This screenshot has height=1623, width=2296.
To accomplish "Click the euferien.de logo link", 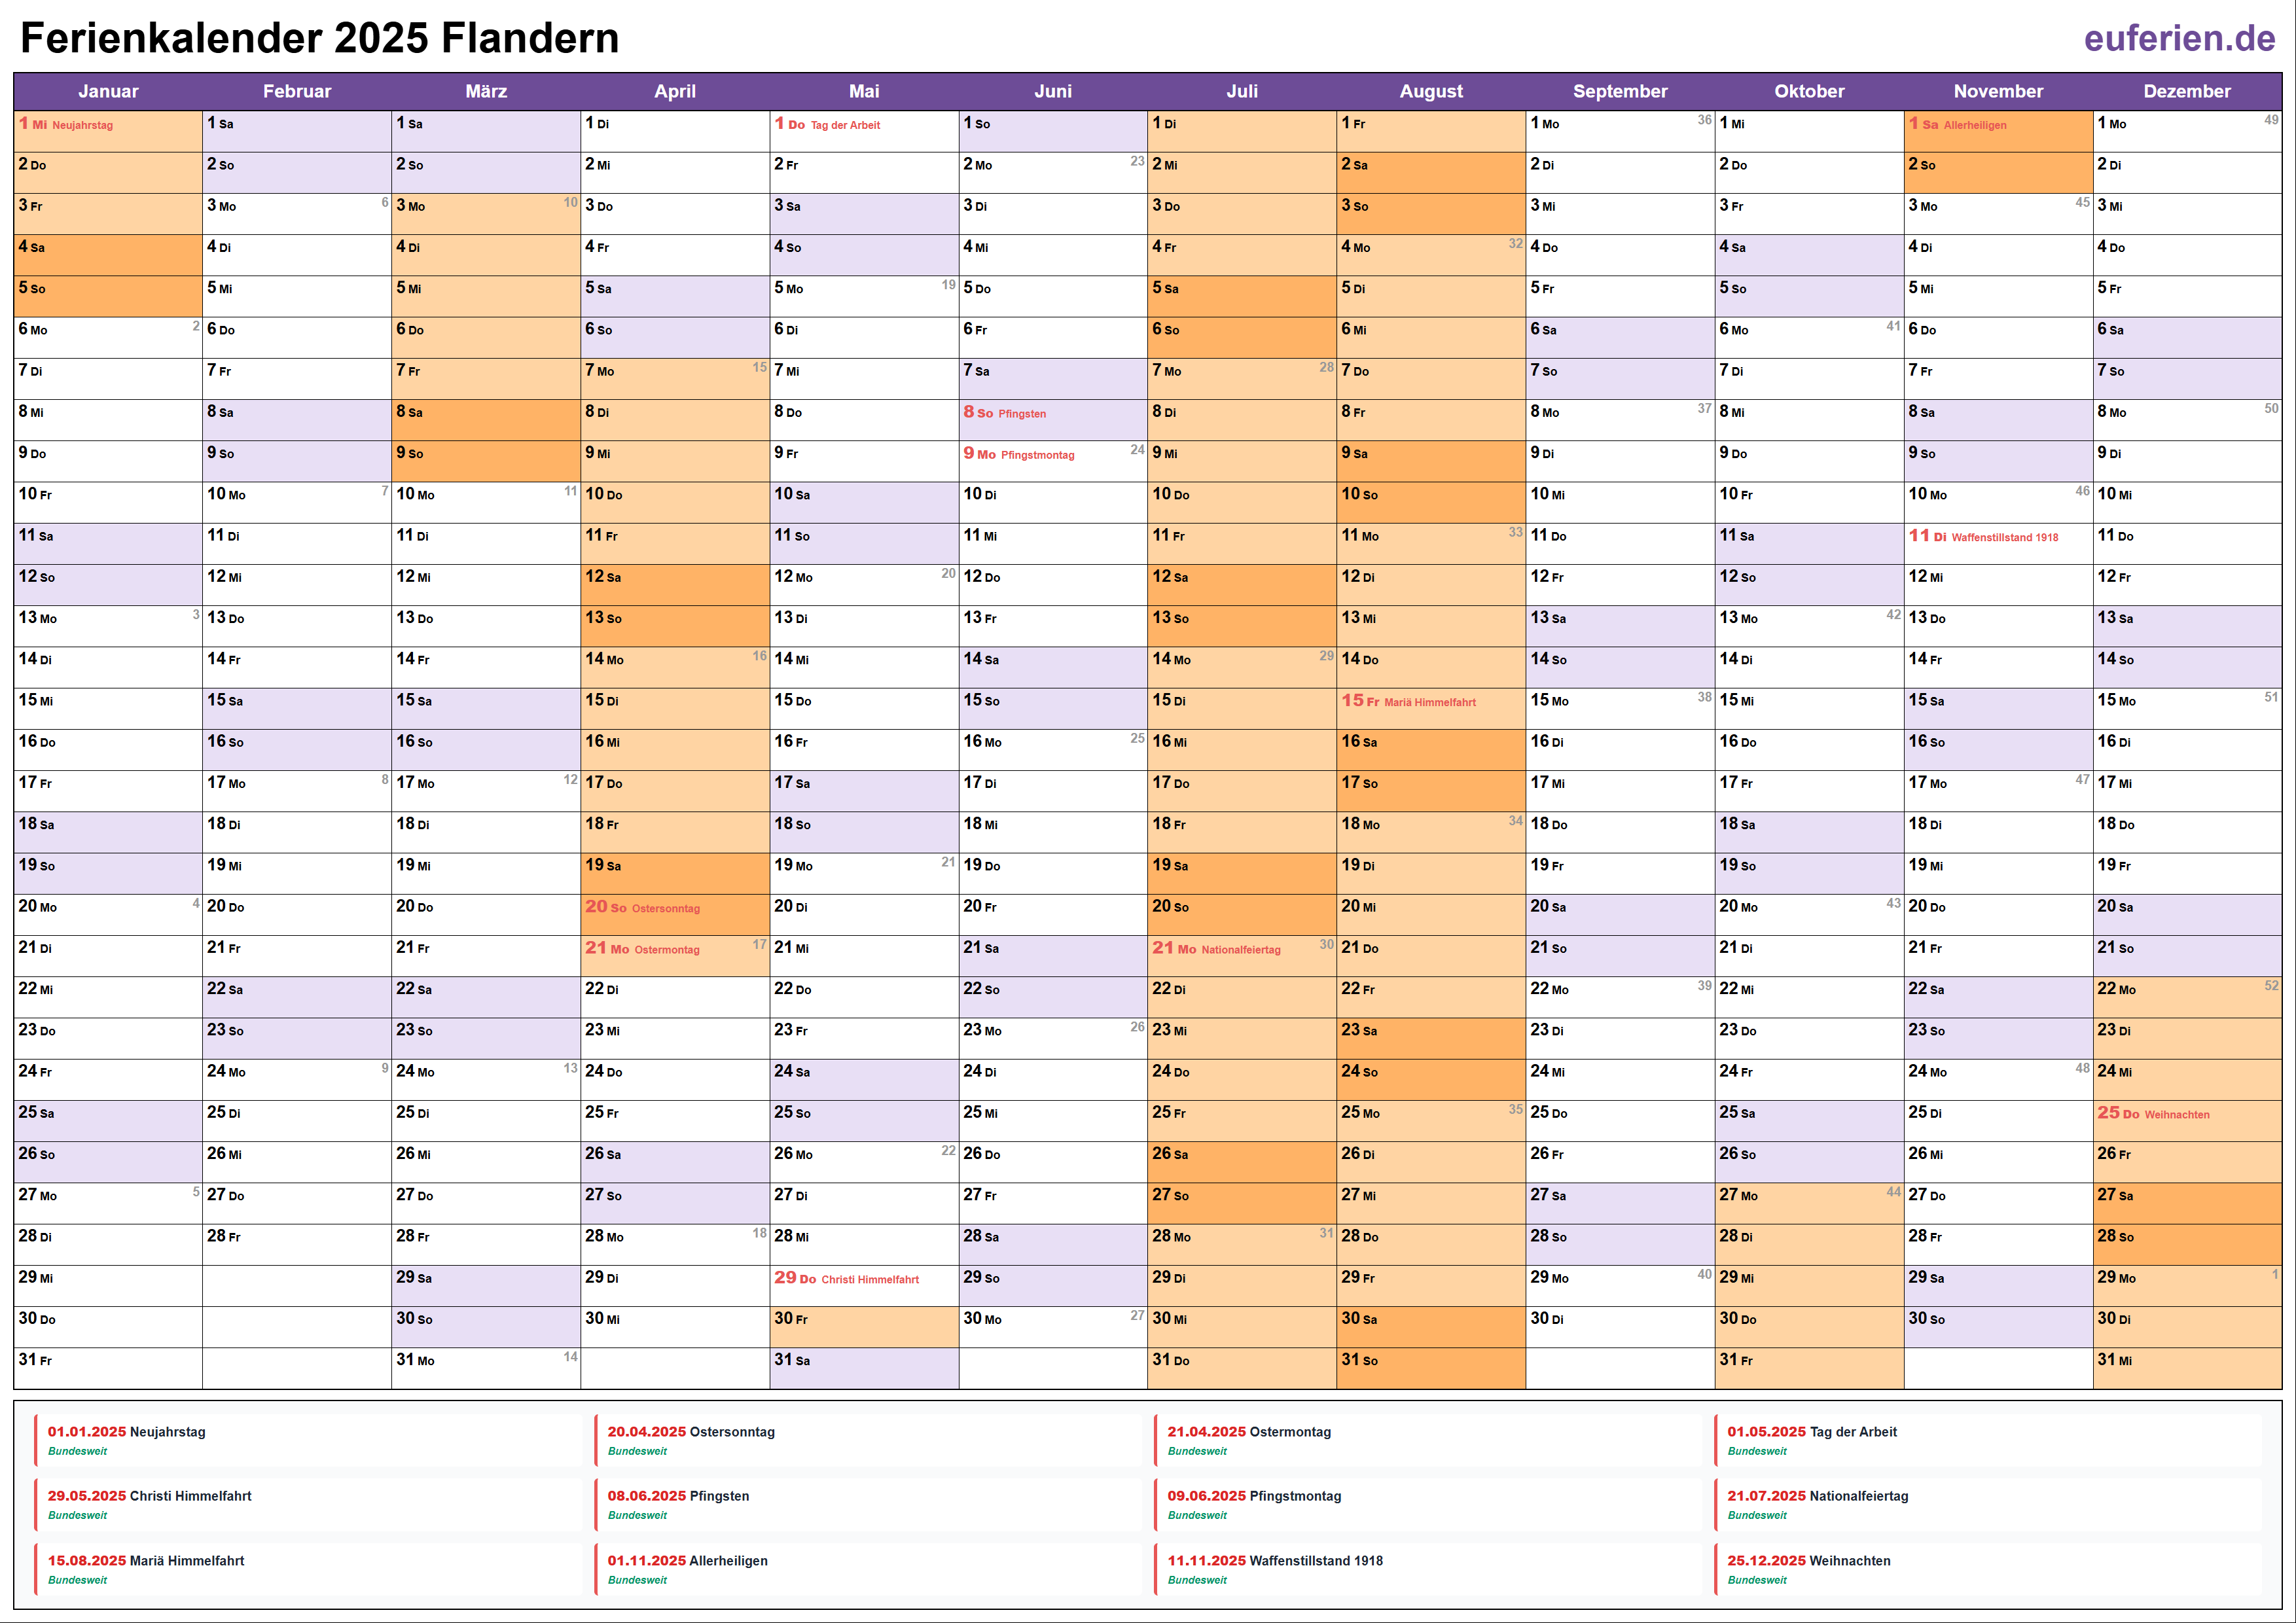I will (x=2179, y=39).
